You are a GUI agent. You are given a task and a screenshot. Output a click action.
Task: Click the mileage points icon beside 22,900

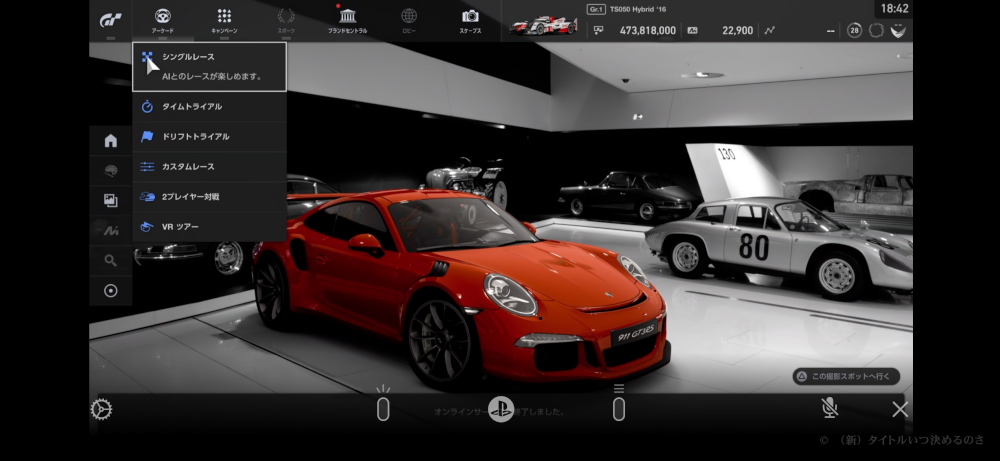[x=693, y=30]
